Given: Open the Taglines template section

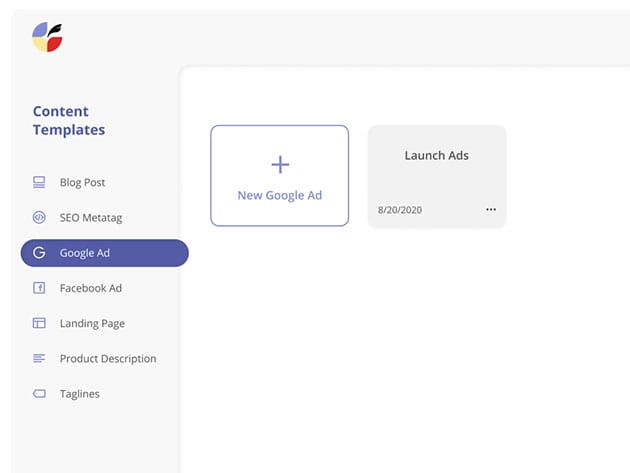Looking at the screenshot, I should tap(80, 394).
